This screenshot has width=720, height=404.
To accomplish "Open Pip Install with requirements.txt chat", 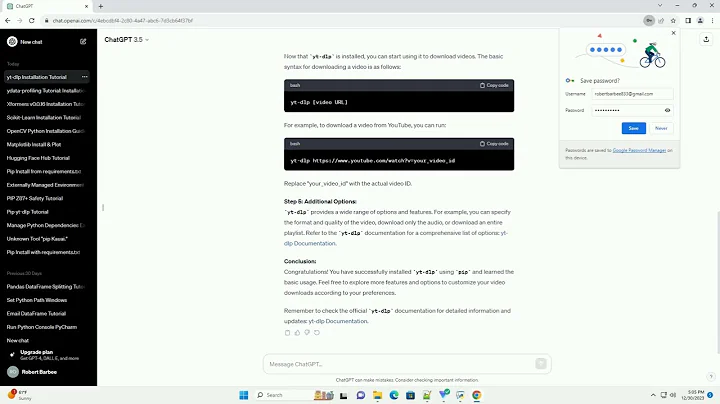I will (47, 252).
